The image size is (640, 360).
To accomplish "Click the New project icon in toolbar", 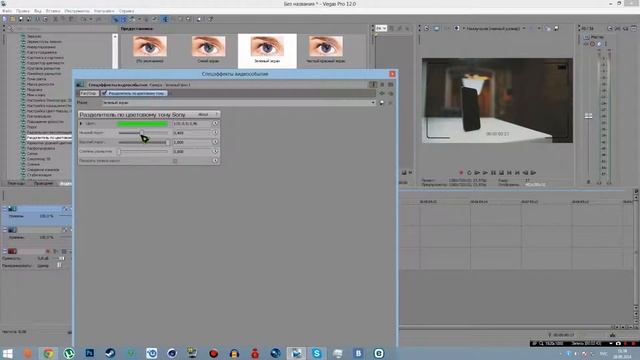I will click(4, 19).
